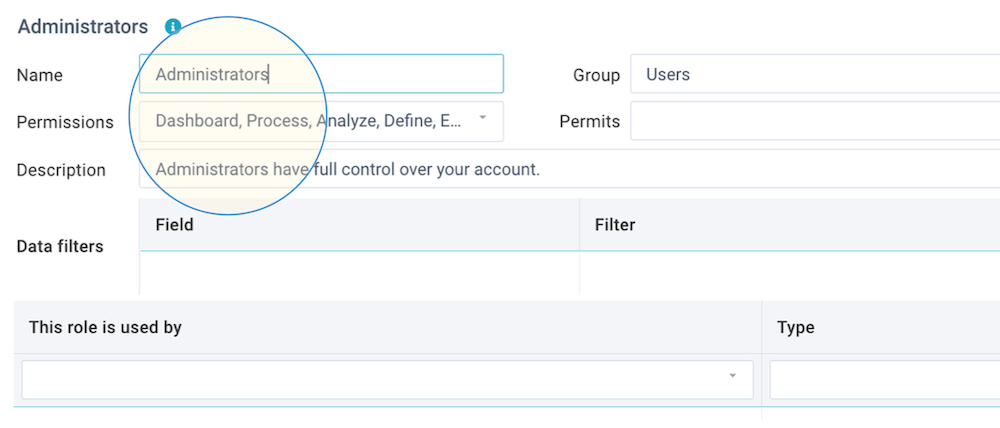Click the Group field label
Screen dimensions: 1000x428
(x=596, y=75)
